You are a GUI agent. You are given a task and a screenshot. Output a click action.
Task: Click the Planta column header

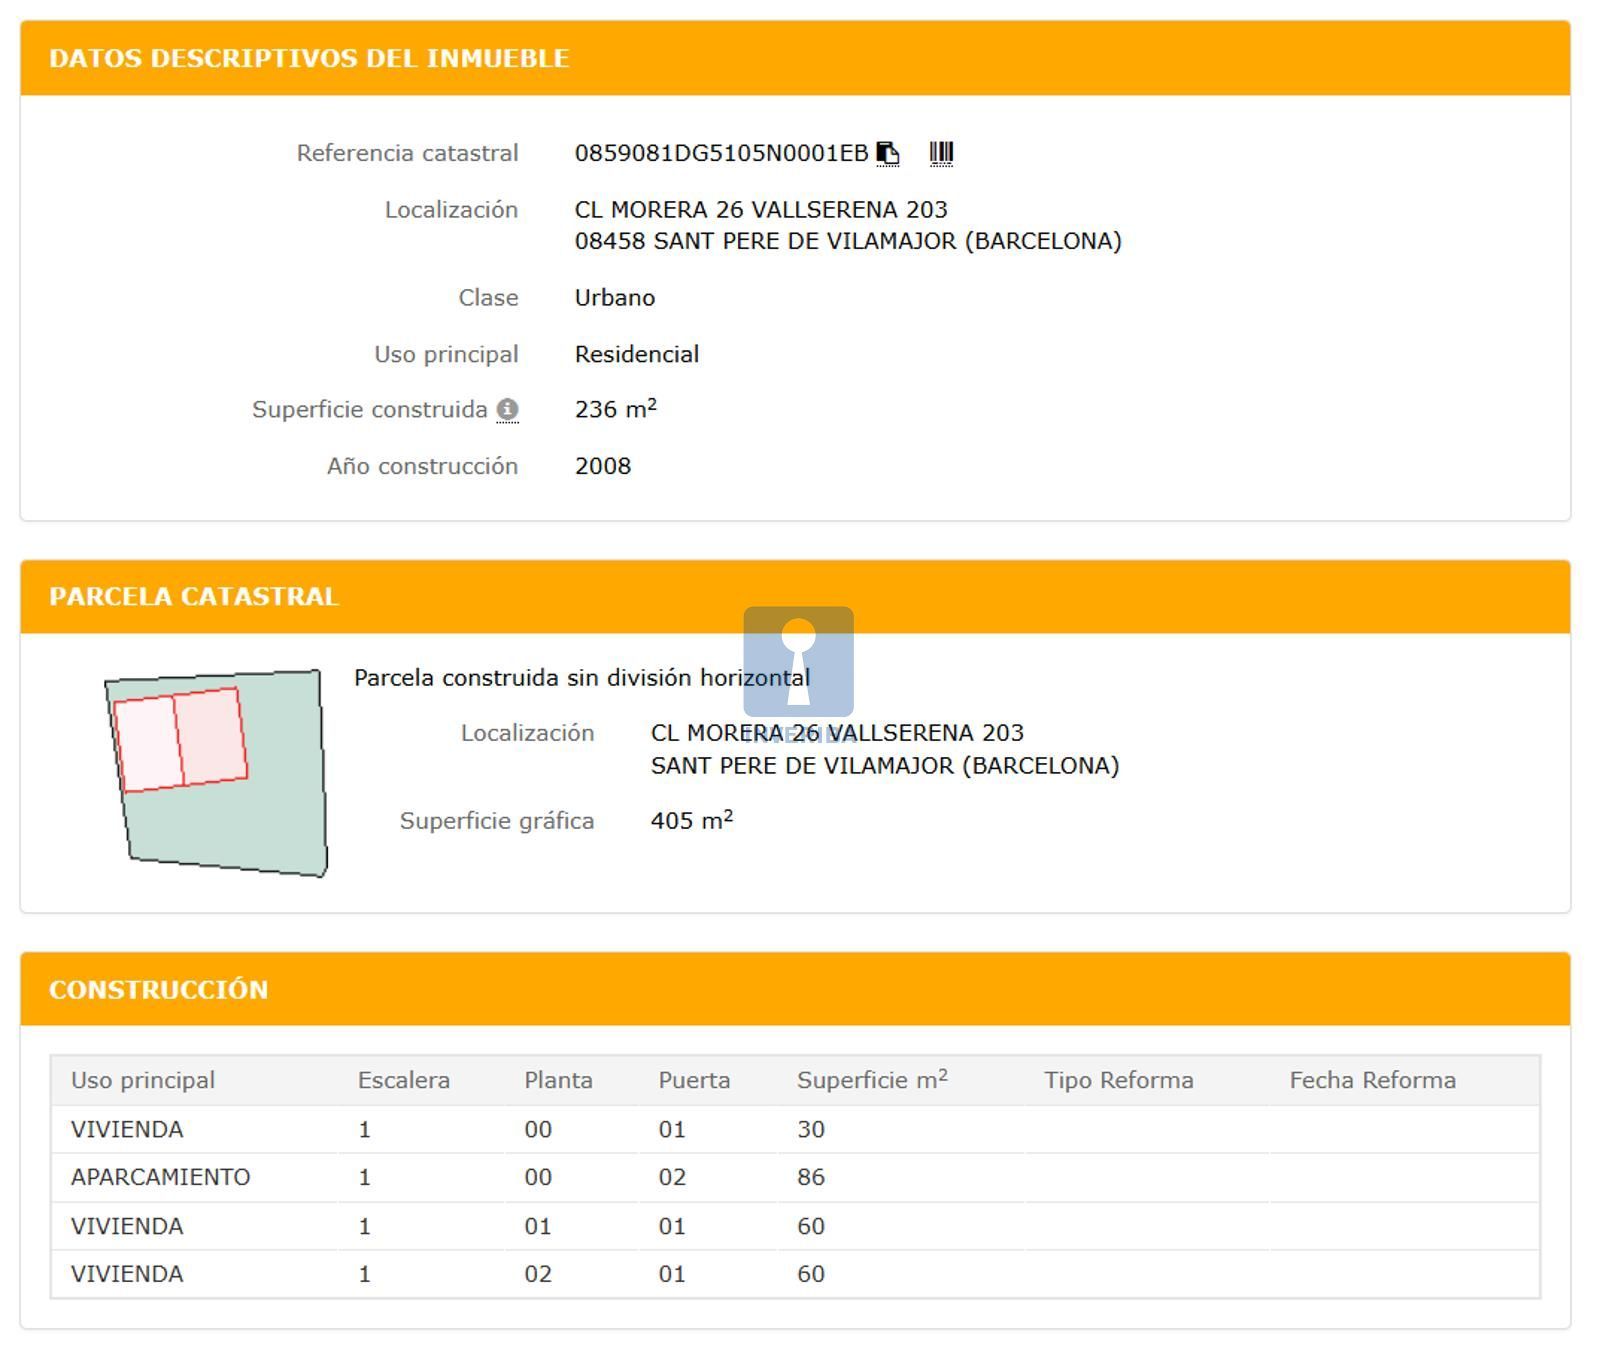pos(558,1080)
